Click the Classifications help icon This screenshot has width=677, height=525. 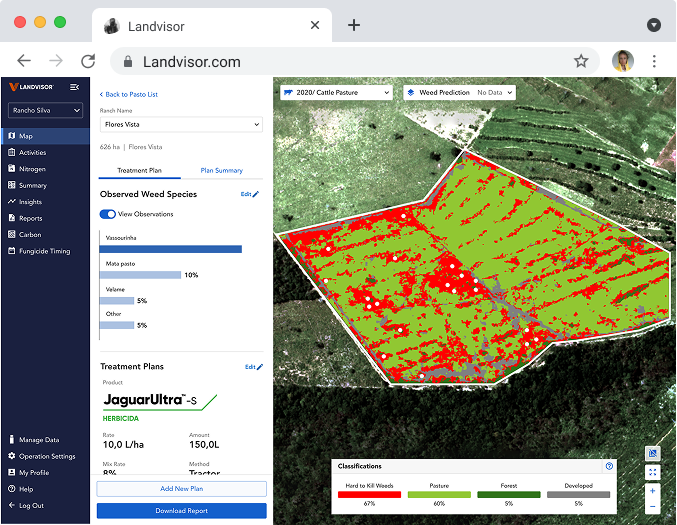(609, 466)
